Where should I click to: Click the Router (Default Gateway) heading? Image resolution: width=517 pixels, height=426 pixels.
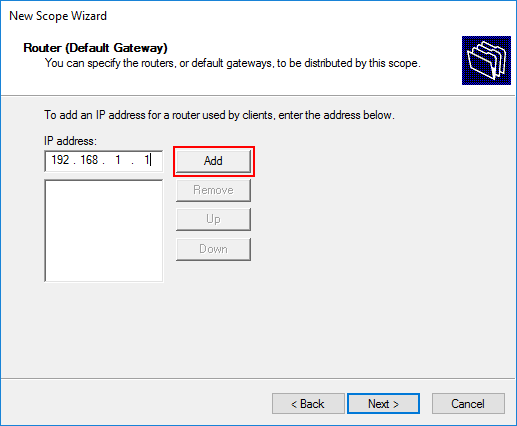(x=95, y=48)
